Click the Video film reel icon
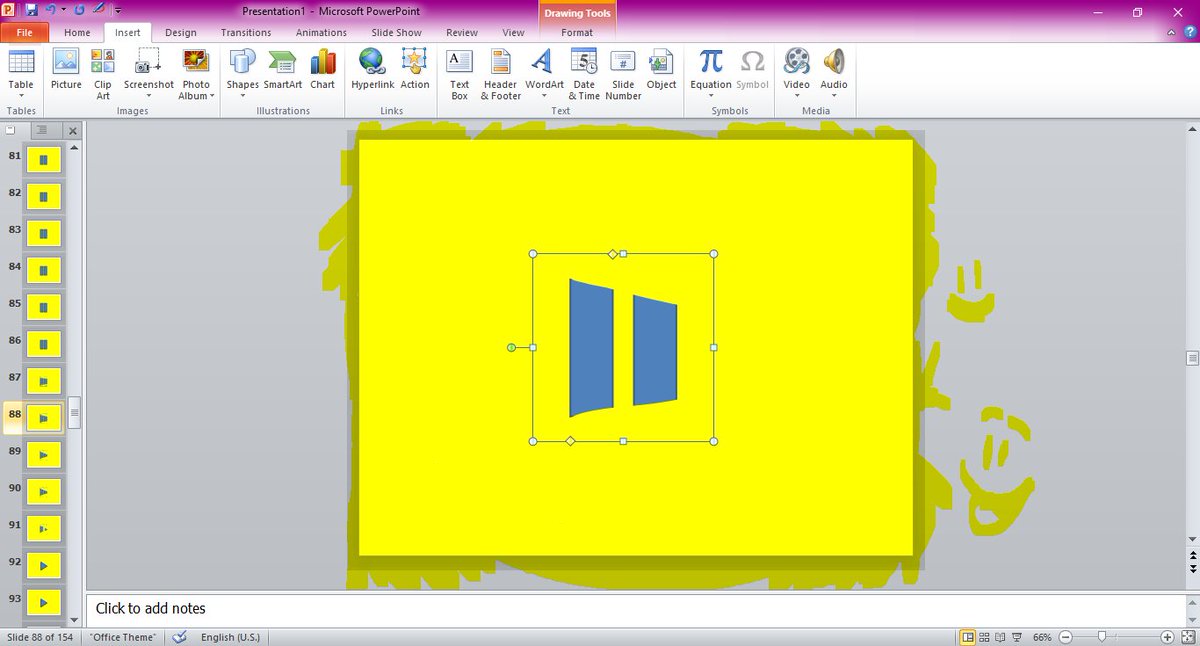1200x646 pixels. [x=796, y=61]
